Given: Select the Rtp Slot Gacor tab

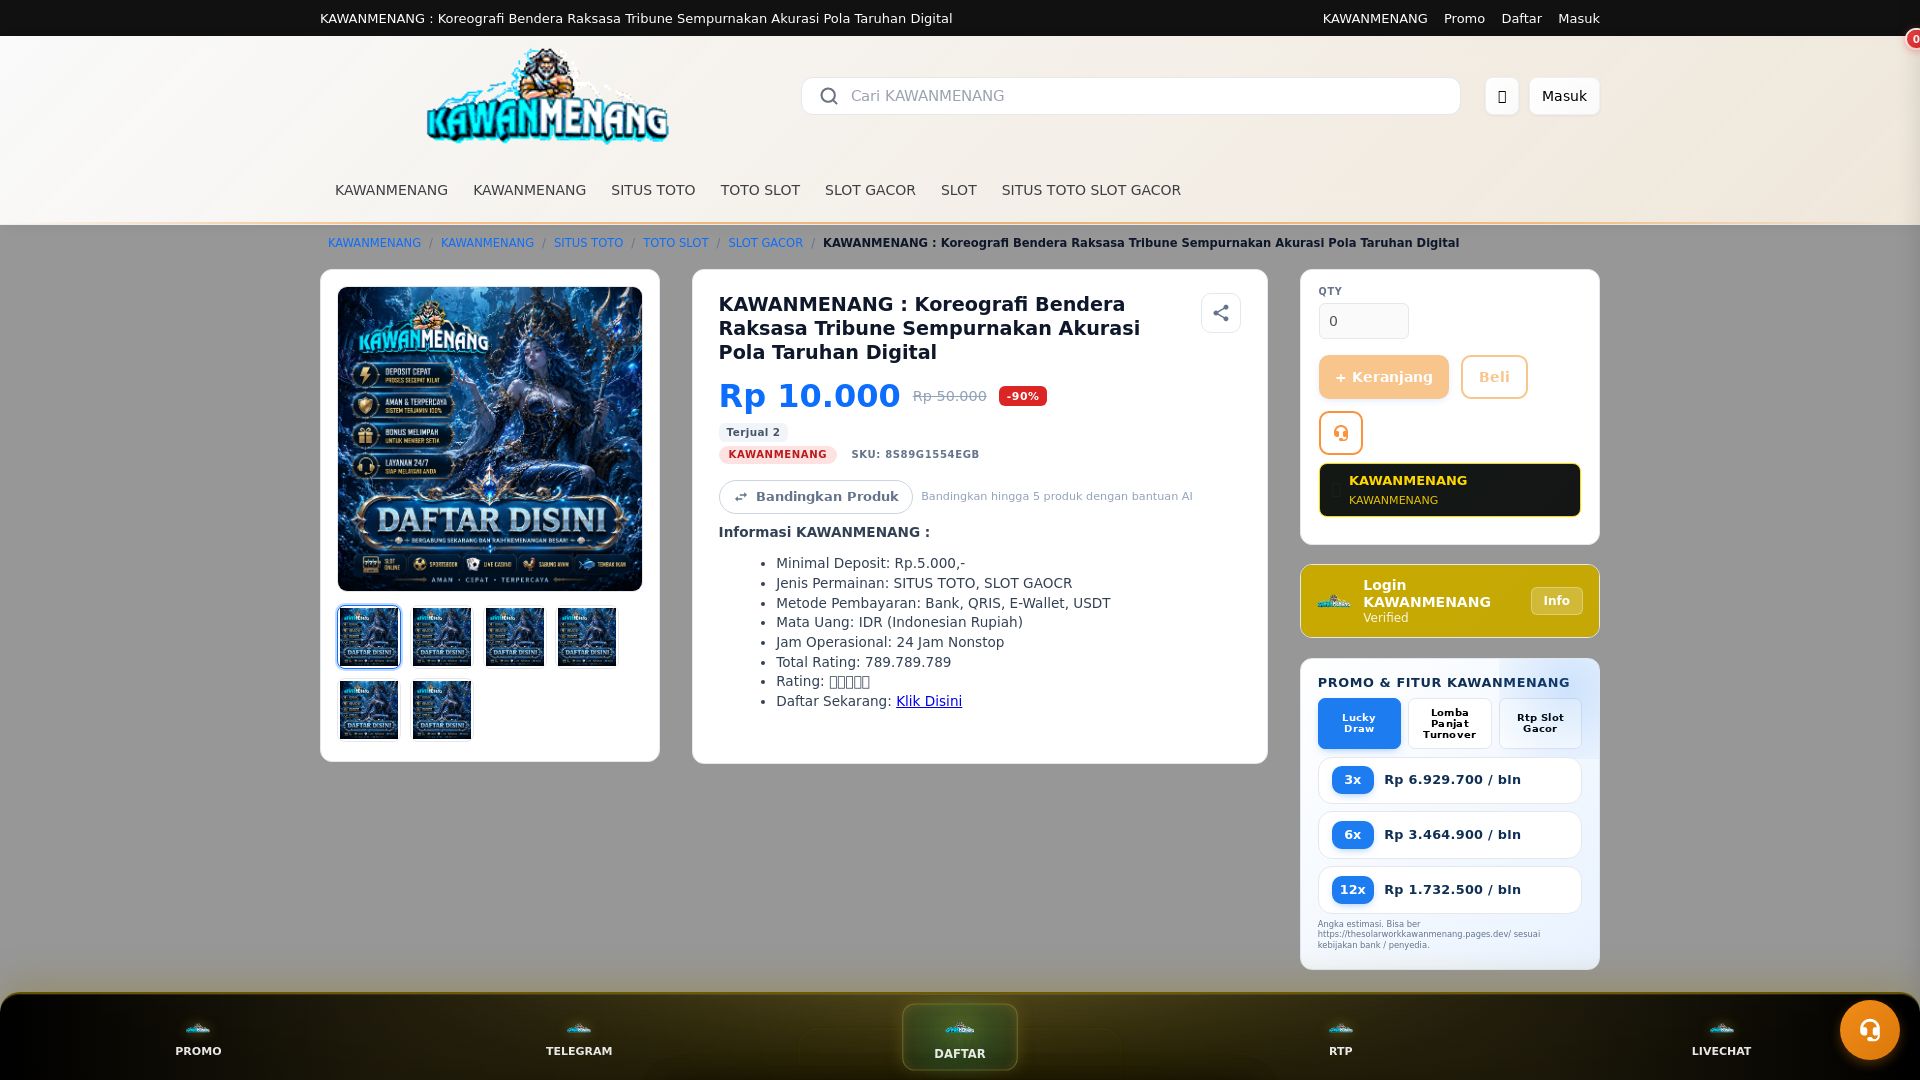Looking at the screenshot, I should coord(1539,723).
